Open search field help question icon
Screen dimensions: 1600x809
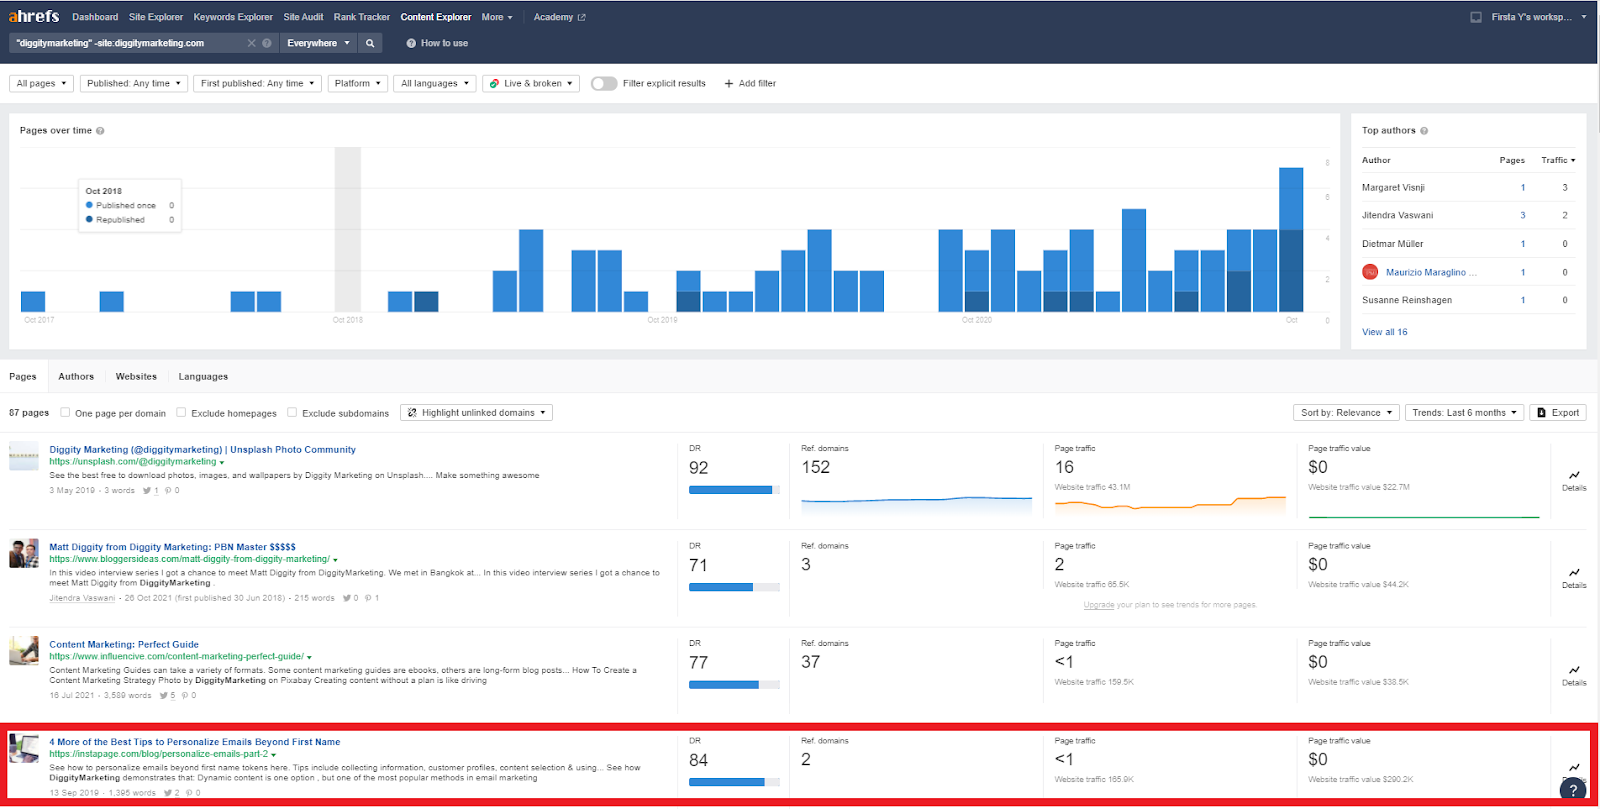coord(267,43)
